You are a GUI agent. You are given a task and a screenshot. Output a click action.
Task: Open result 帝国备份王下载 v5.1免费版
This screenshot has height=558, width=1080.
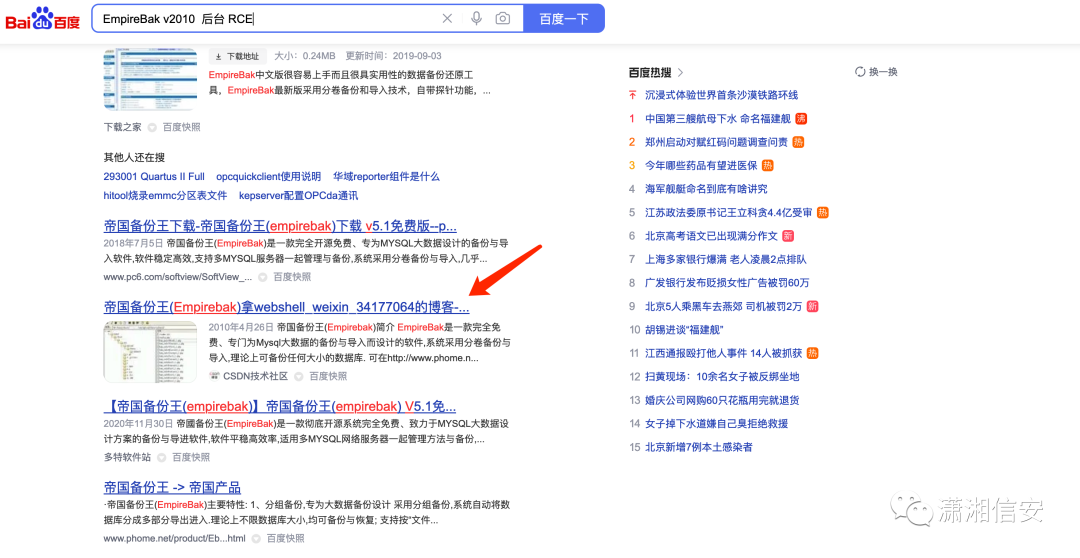click(x=280, y=226)
